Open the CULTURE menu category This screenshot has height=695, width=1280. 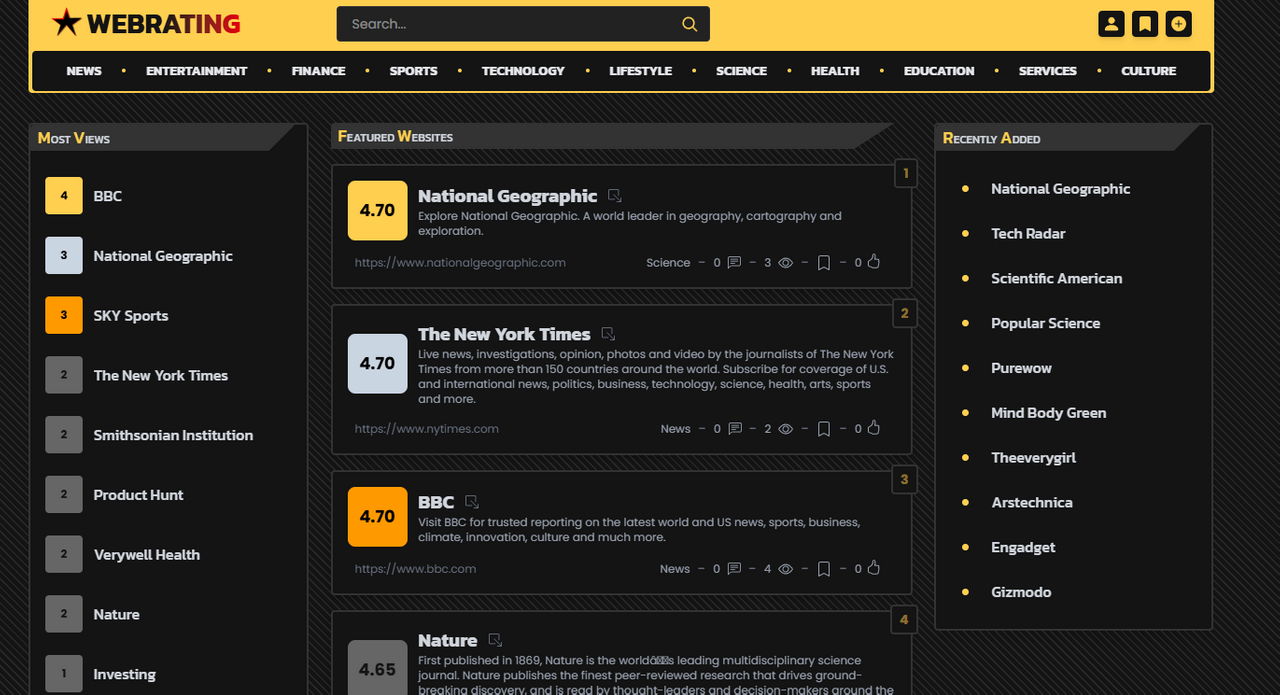[x=1148, y=71]
